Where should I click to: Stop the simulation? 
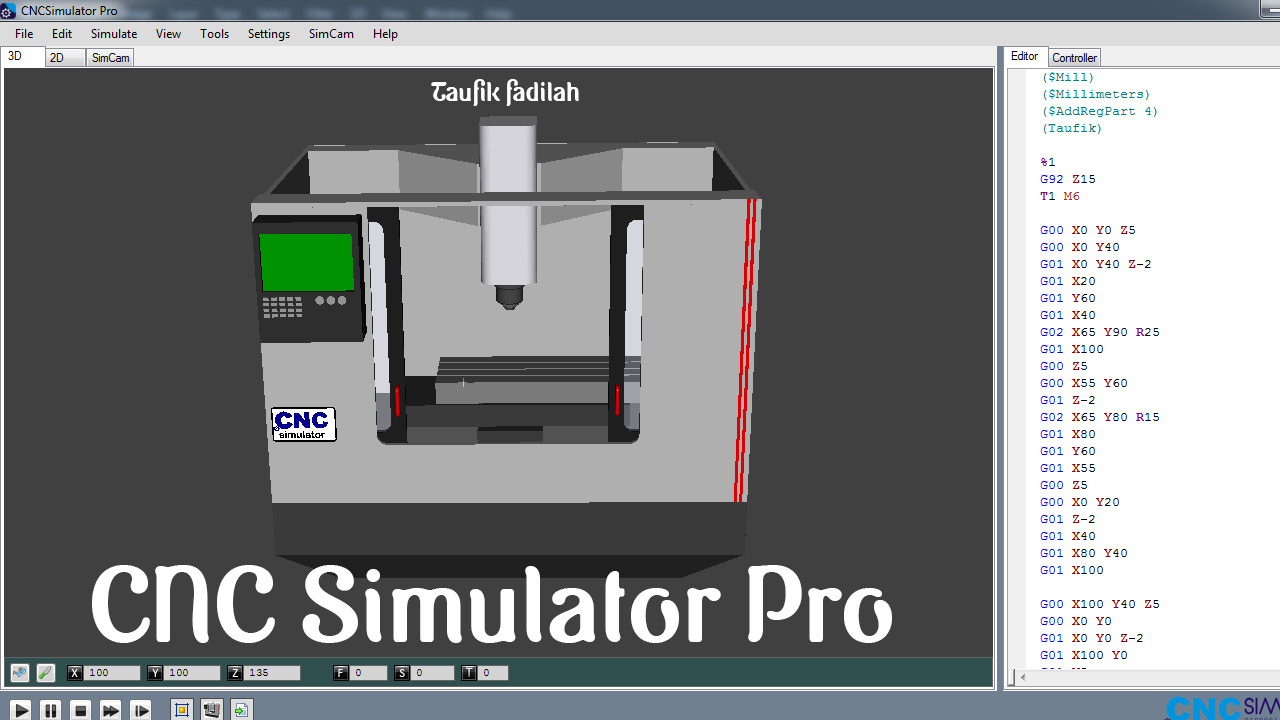click(81, 710)
